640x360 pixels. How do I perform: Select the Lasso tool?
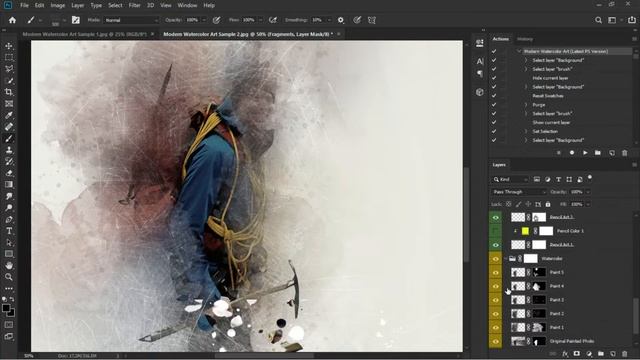tap(9, 69)
